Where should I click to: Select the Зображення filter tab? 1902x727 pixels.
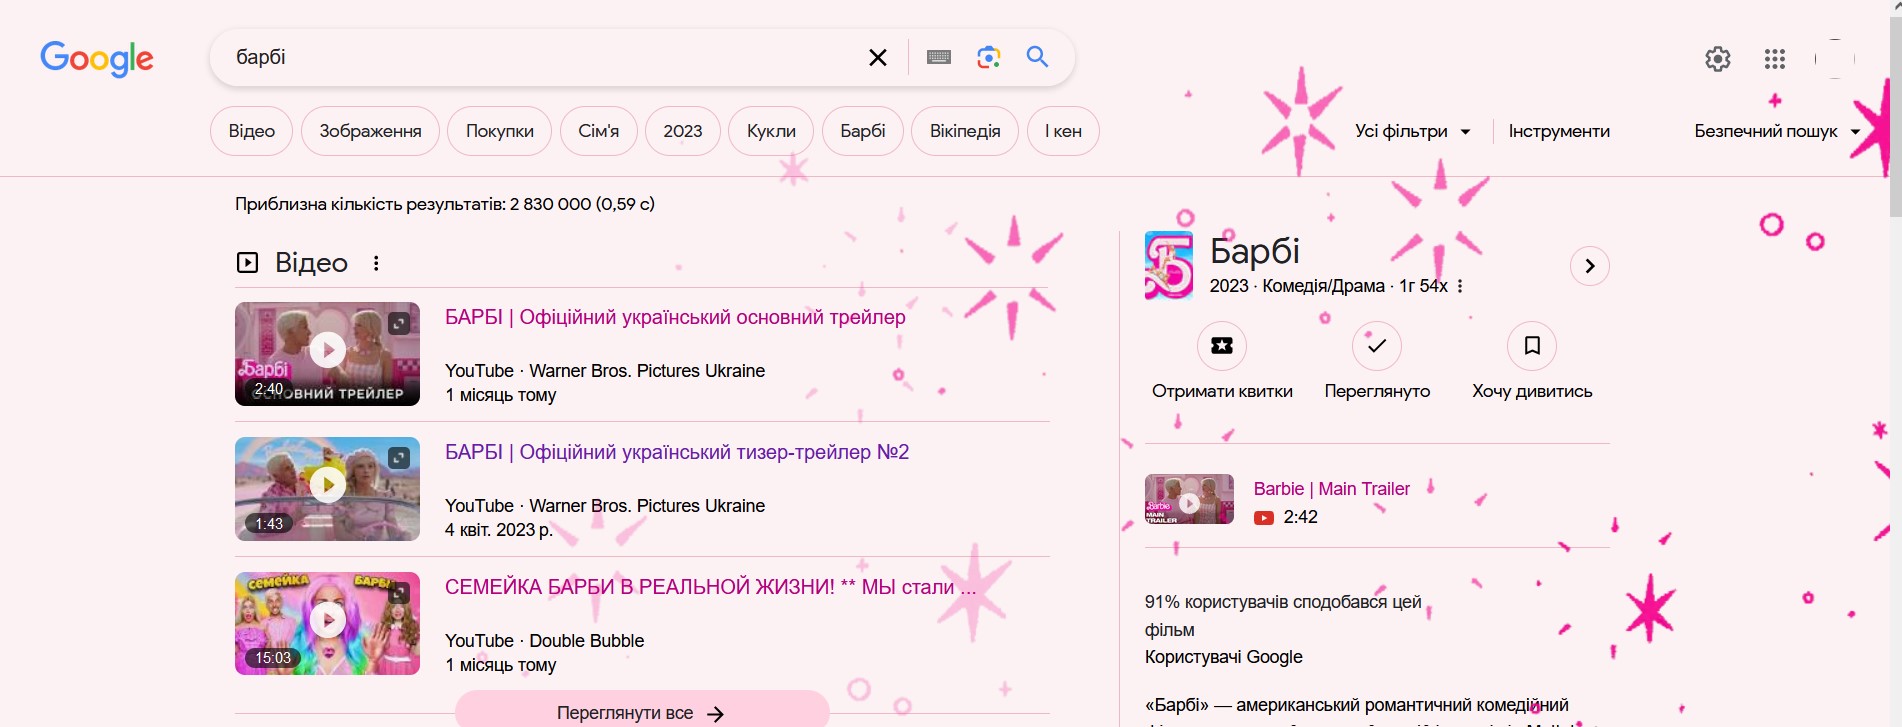point(370,131)
